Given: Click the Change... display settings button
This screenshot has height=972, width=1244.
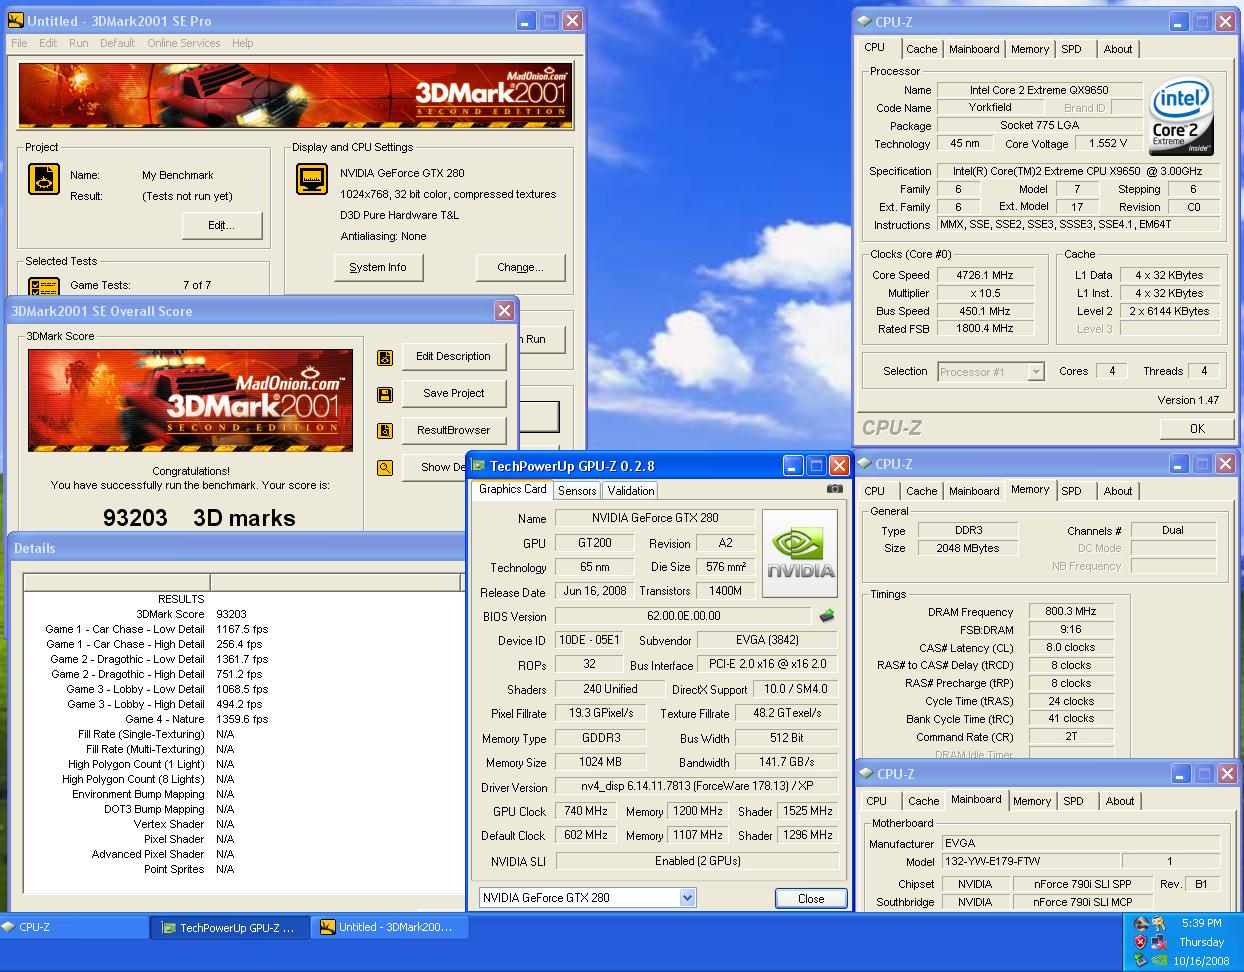Looking at the screenshot, I should [521, 268].
